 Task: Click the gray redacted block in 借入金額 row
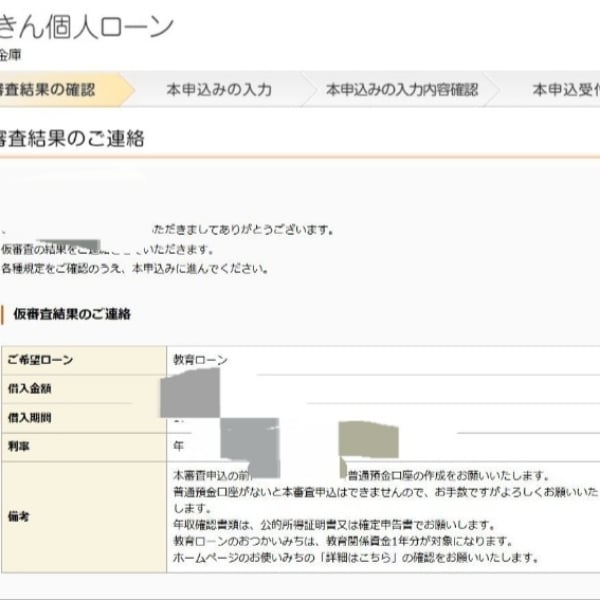(x=189, y=392)
